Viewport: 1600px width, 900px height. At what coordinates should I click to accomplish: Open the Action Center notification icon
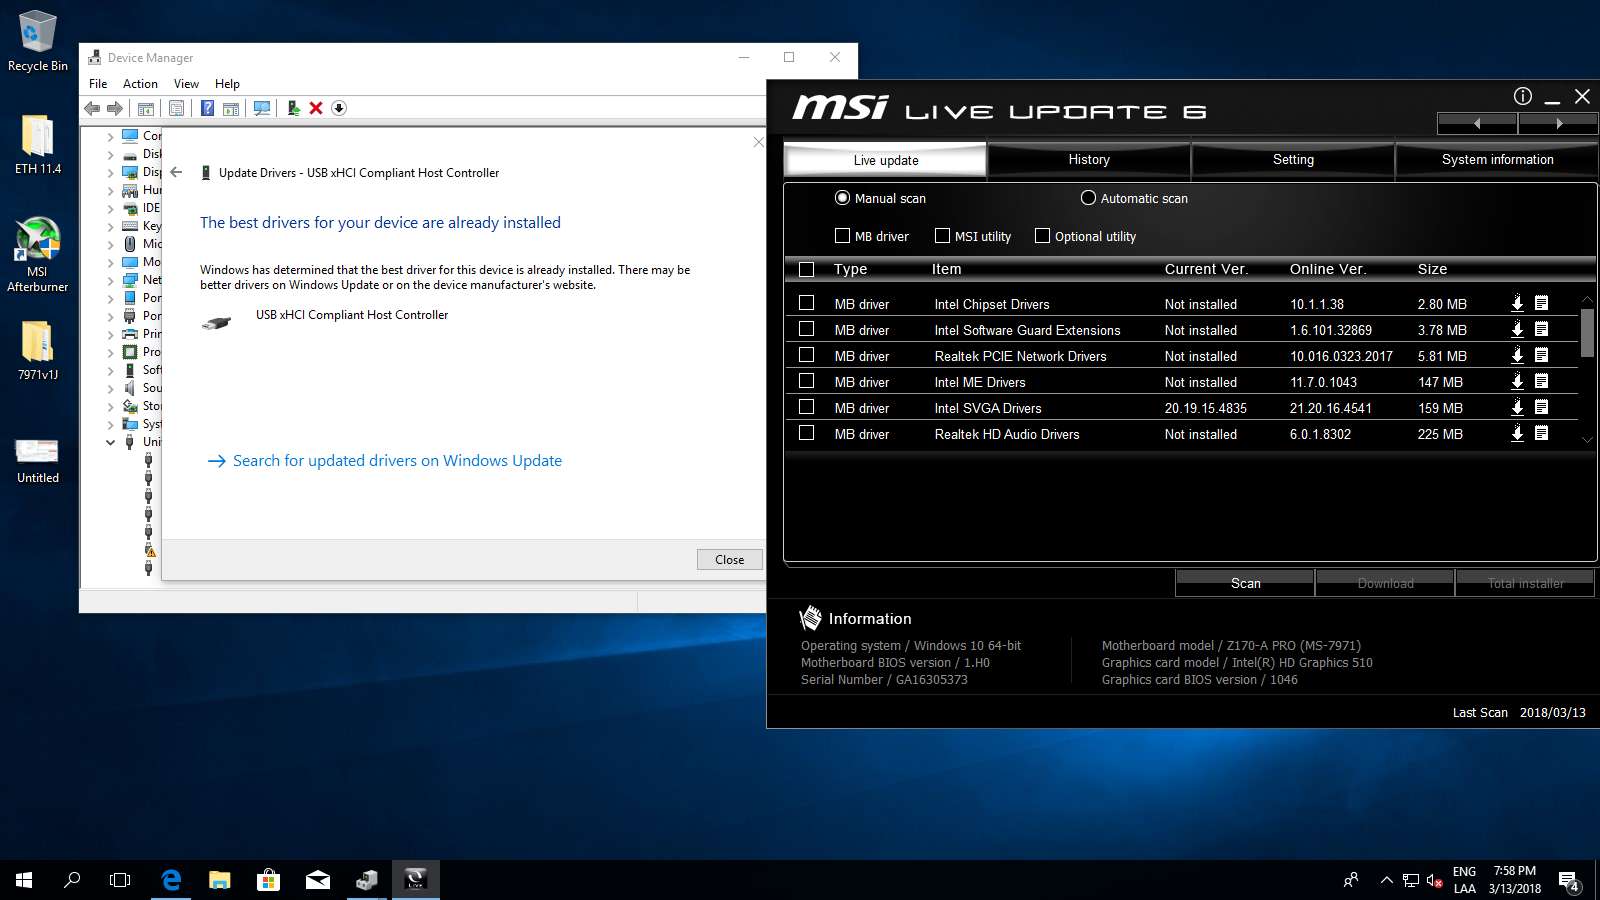coord(1569,881)
